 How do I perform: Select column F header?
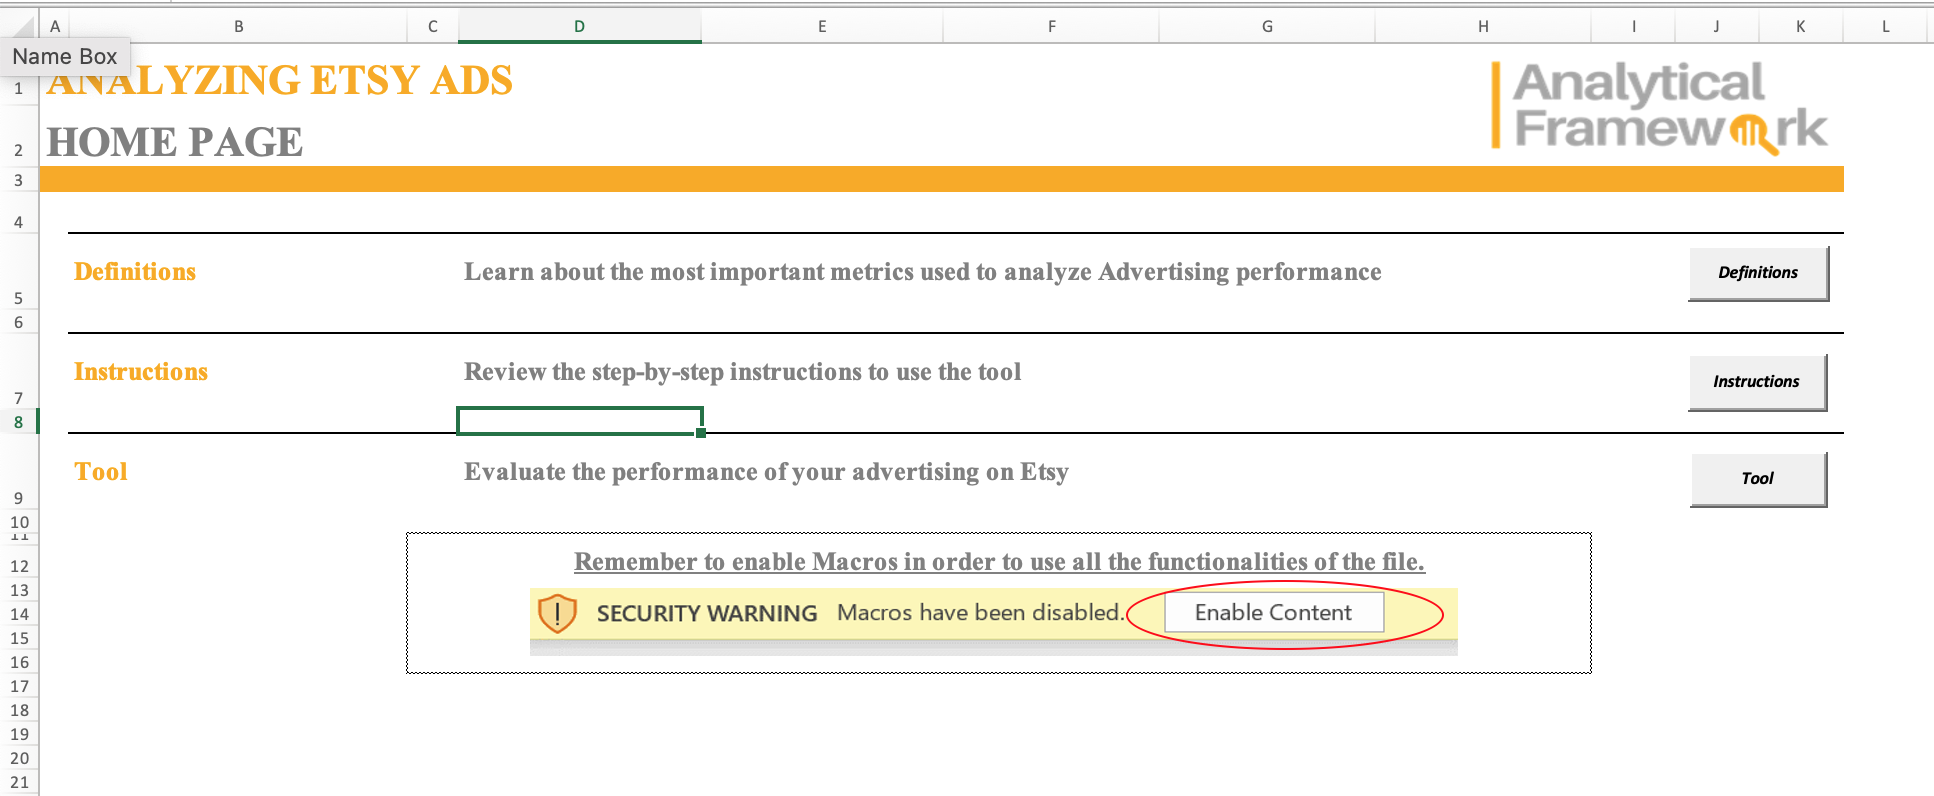pyautogui.click(x=1052, y=27)
